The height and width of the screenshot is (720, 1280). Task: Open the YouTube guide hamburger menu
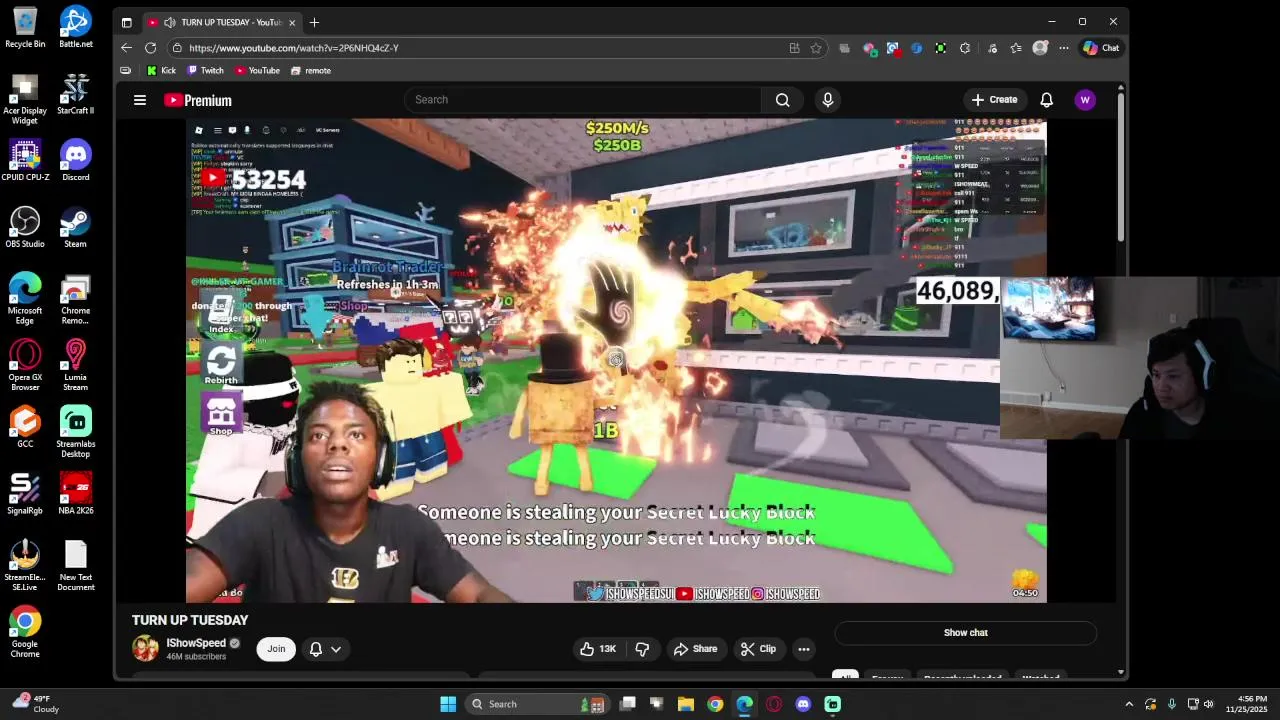(x=140, y=100)
